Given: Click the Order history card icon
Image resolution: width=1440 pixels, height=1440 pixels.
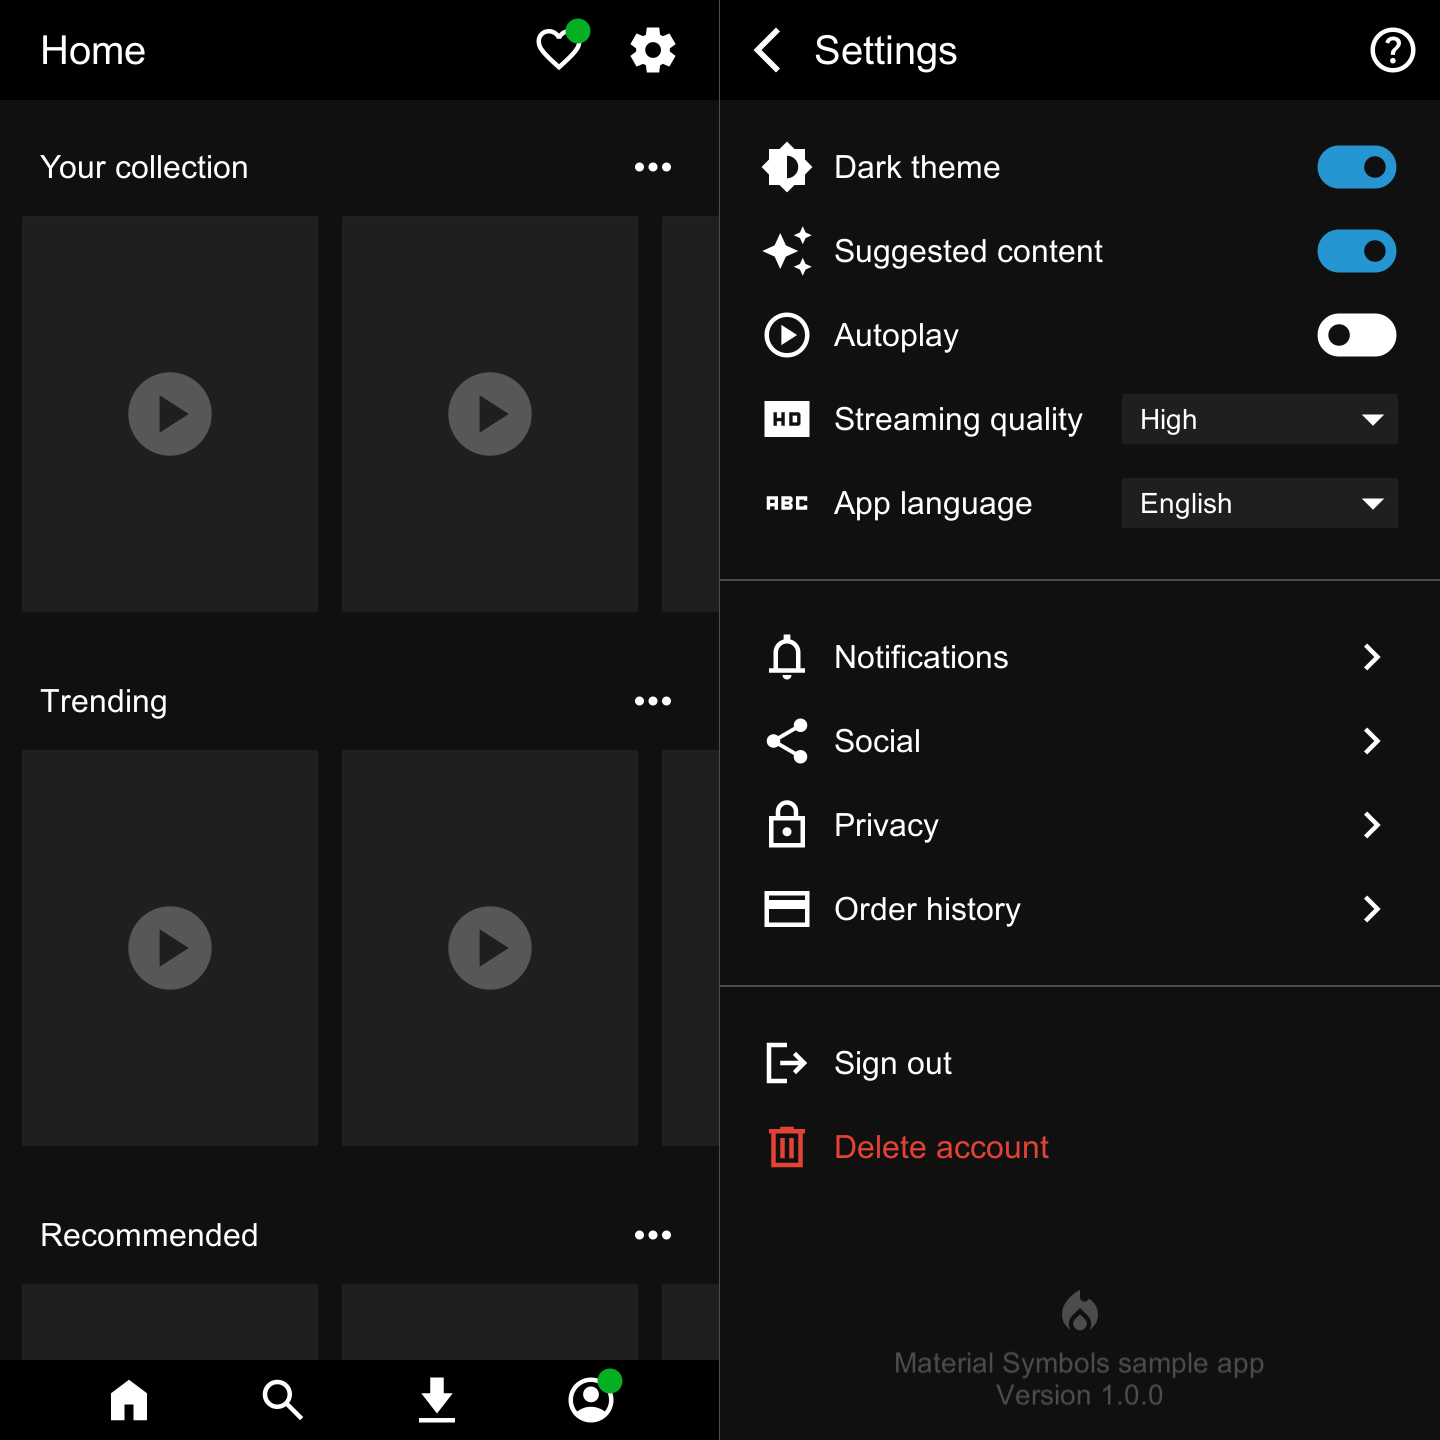Looking at the screenshot, I should pos(787,909).
